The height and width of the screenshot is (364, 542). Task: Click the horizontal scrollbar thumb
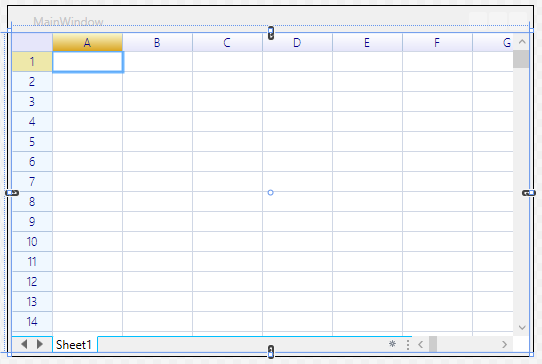pos(433,344)
